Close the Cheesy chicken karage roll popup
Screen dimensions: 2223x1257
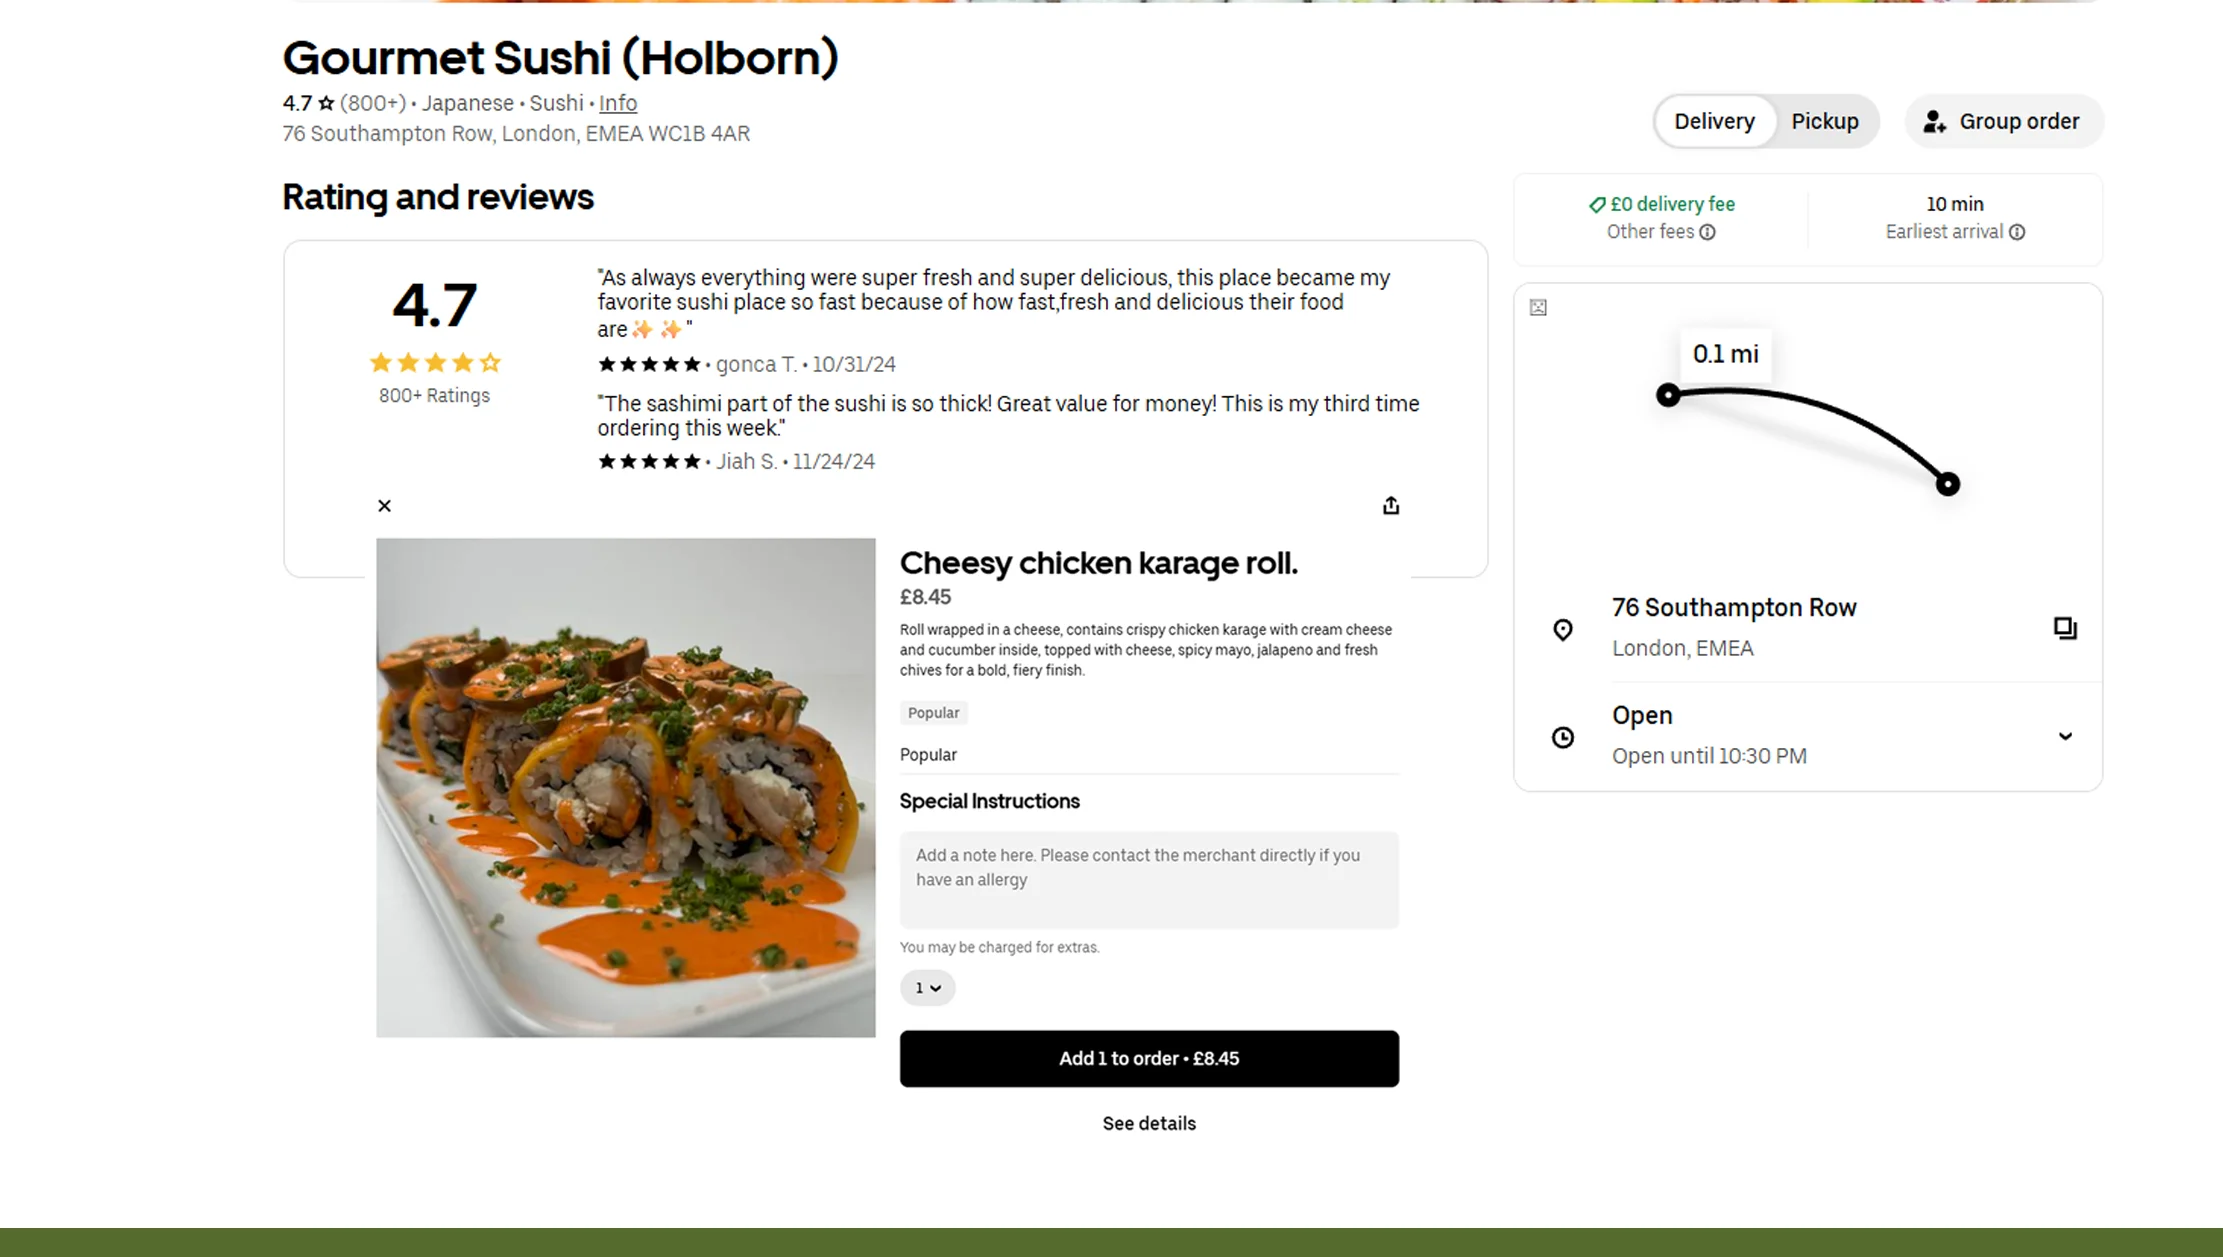(384, 506)
